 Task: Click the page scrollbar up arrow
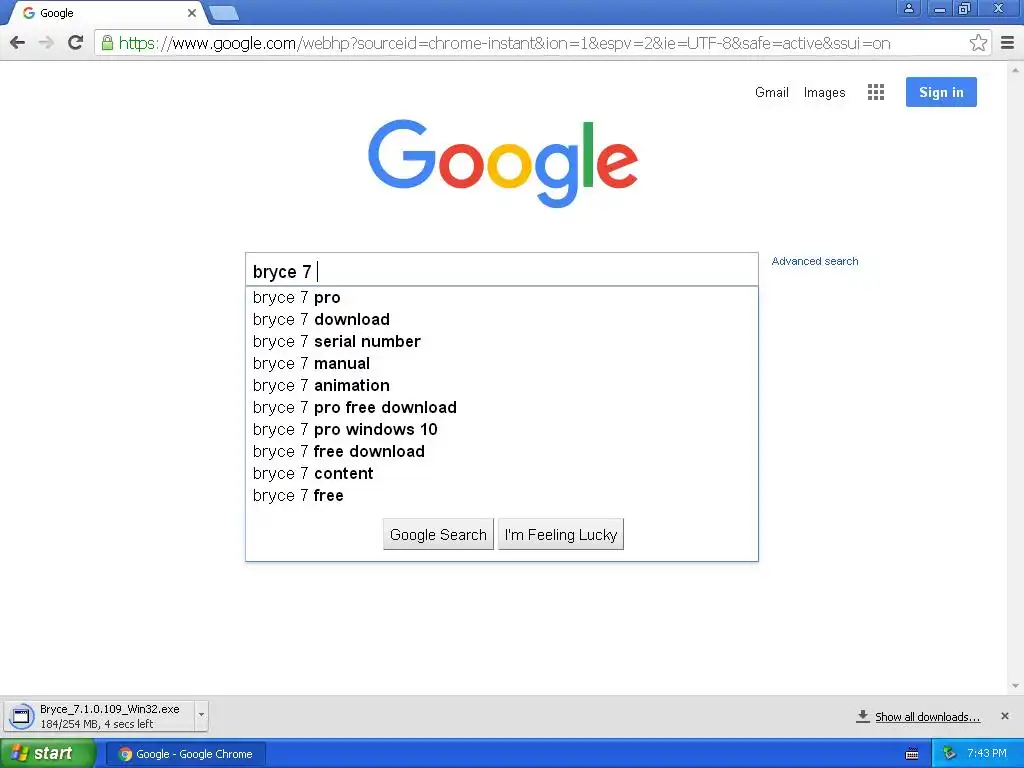(1015, 69)
